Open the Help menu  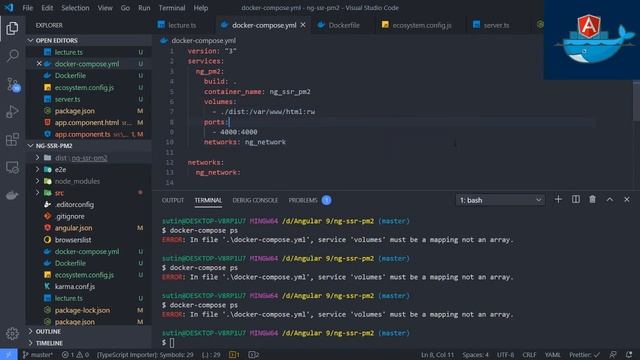tap(200, 8)
